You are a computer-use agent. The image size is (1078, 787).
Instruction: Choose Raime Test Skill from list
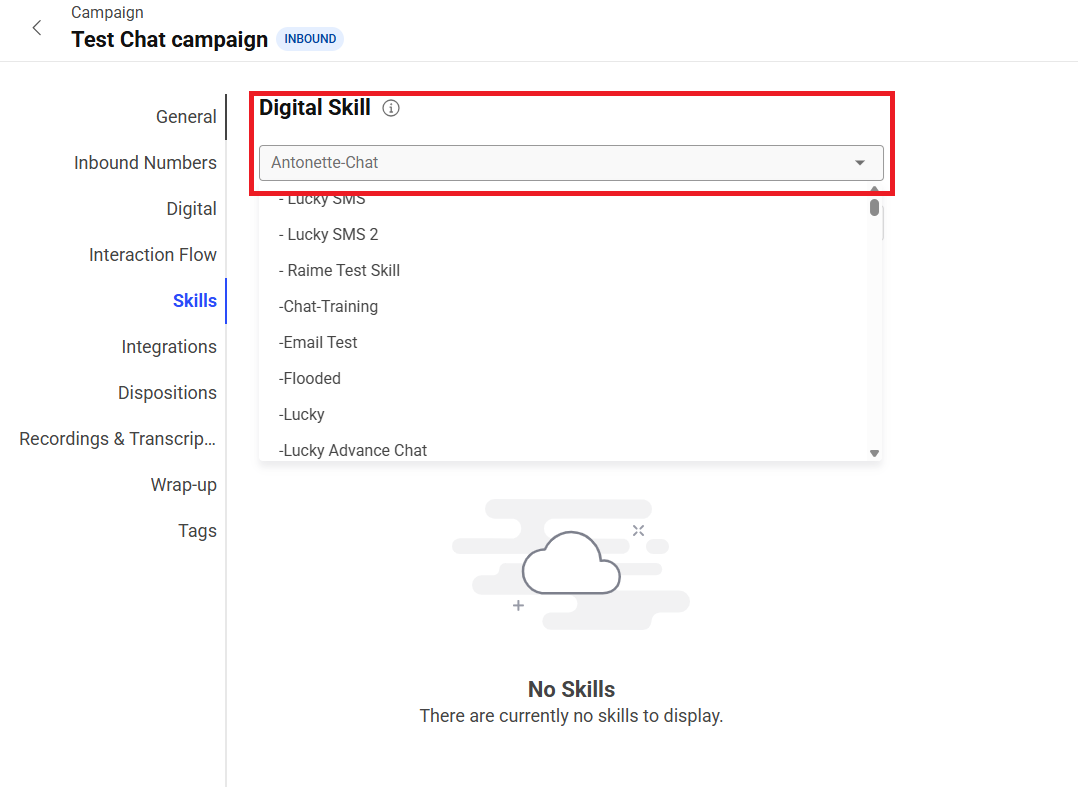(570, 271)
